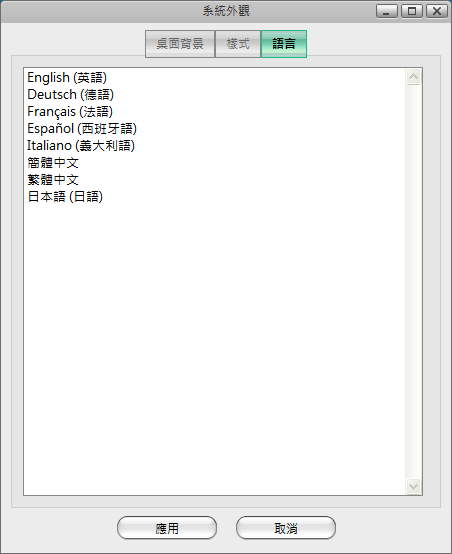Screen dimensions: 452x554
Task: Switch to the 桌面背景 tab
Action: (180, 44)
